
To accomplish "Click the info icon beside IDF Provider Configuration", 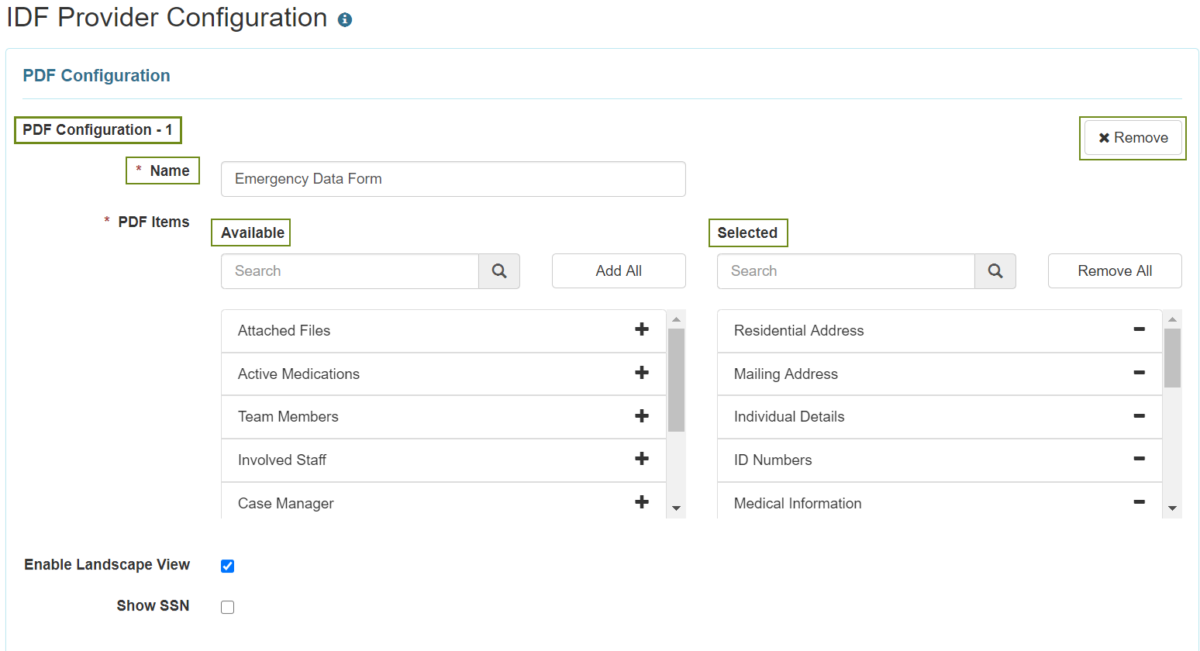I will (x=344, y=18).
